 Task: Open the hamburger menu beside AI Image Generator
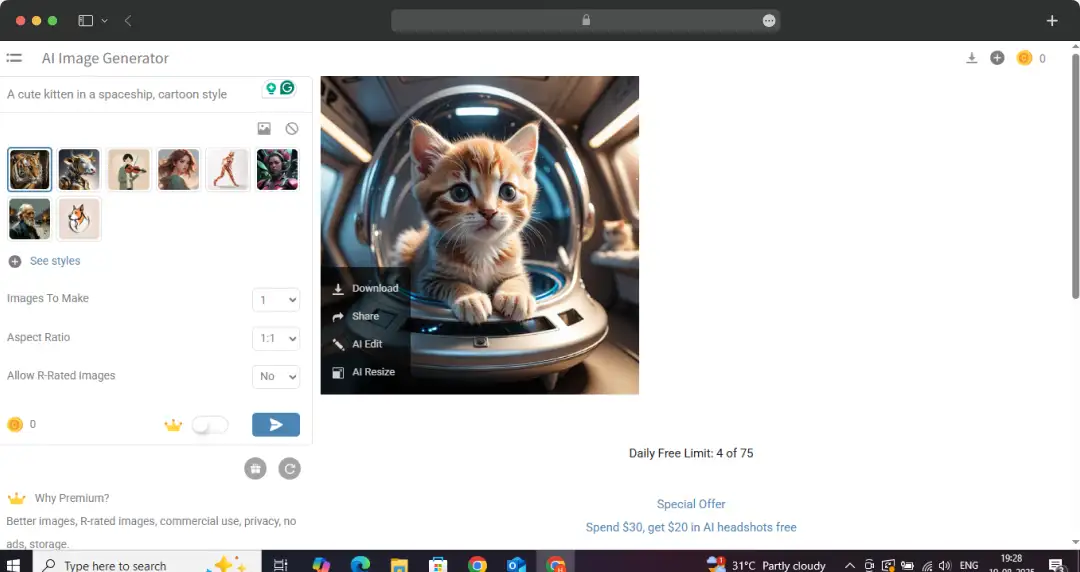click(x=14, y=59)
